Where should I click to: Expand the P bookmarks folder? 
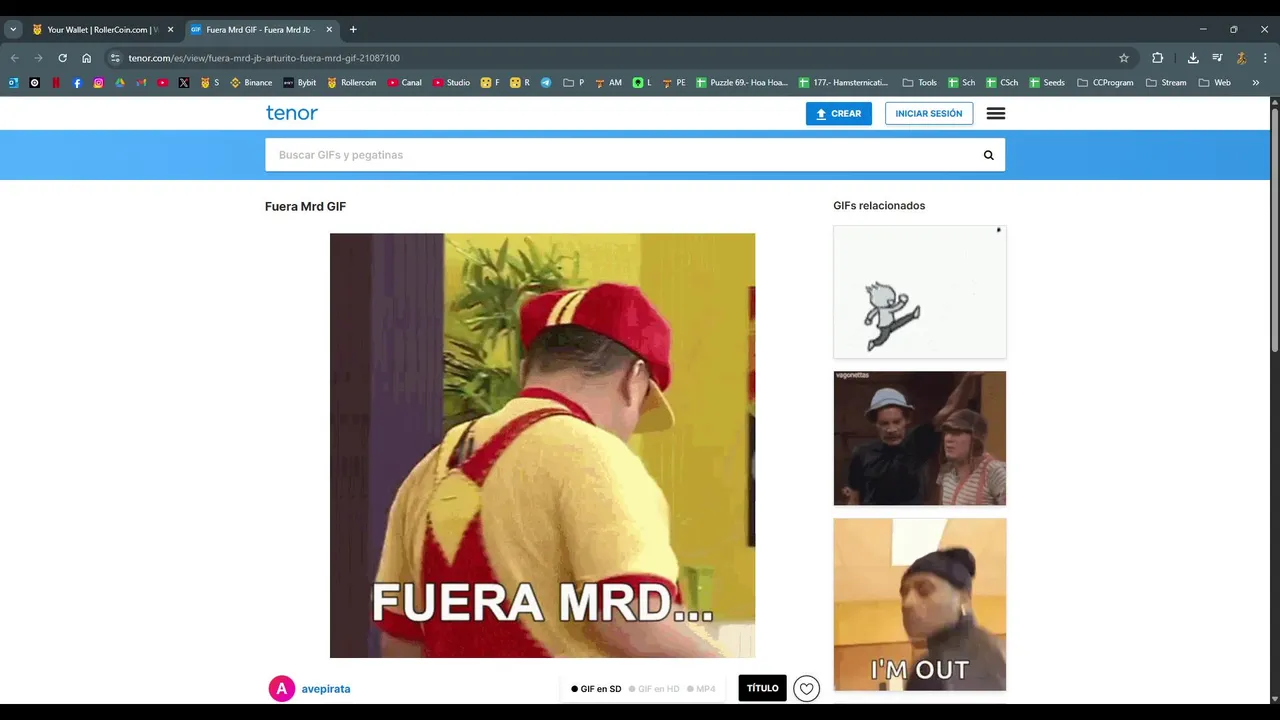[x=574, y=83]
